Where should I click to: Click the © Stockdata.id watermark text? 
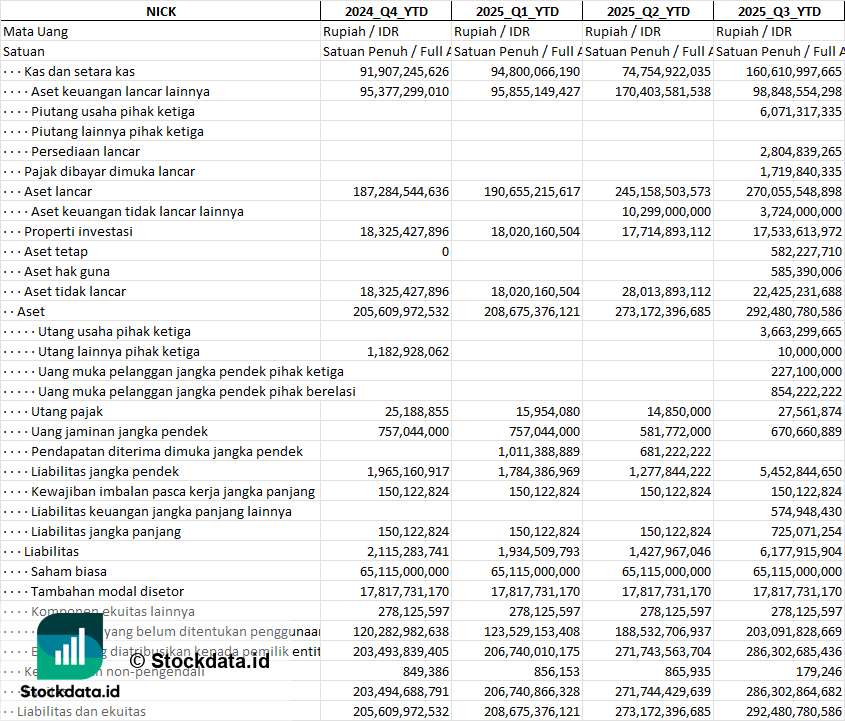(x=199, y=660)
